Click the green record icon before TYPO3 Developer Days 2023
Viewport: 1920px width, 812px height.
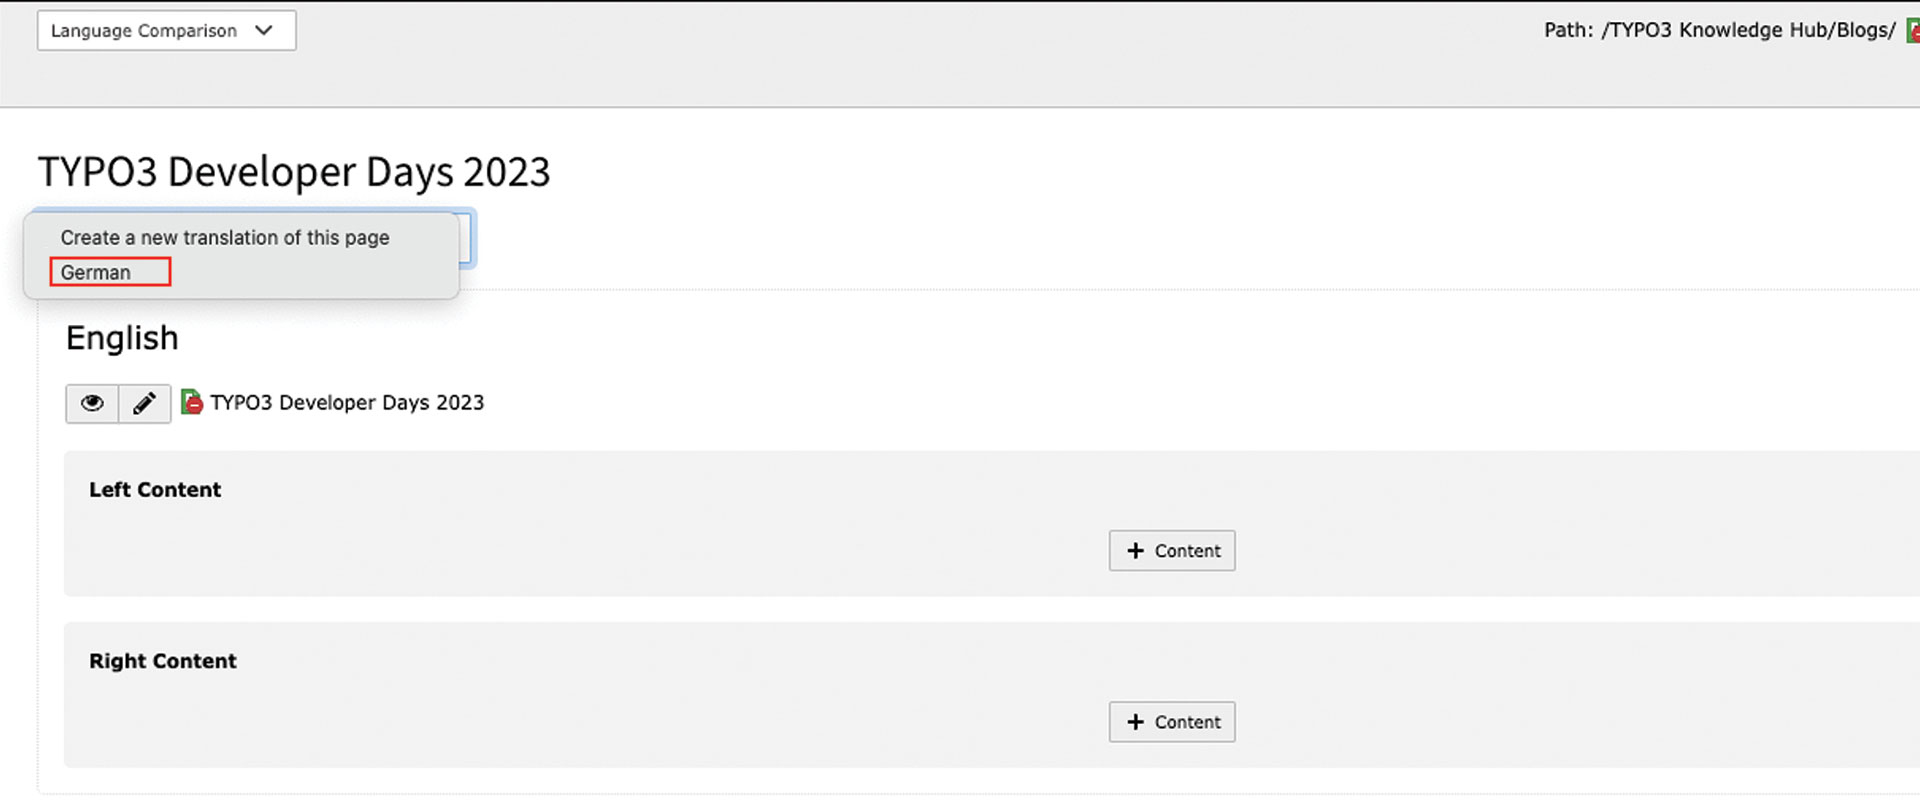[x=192, y=402]
